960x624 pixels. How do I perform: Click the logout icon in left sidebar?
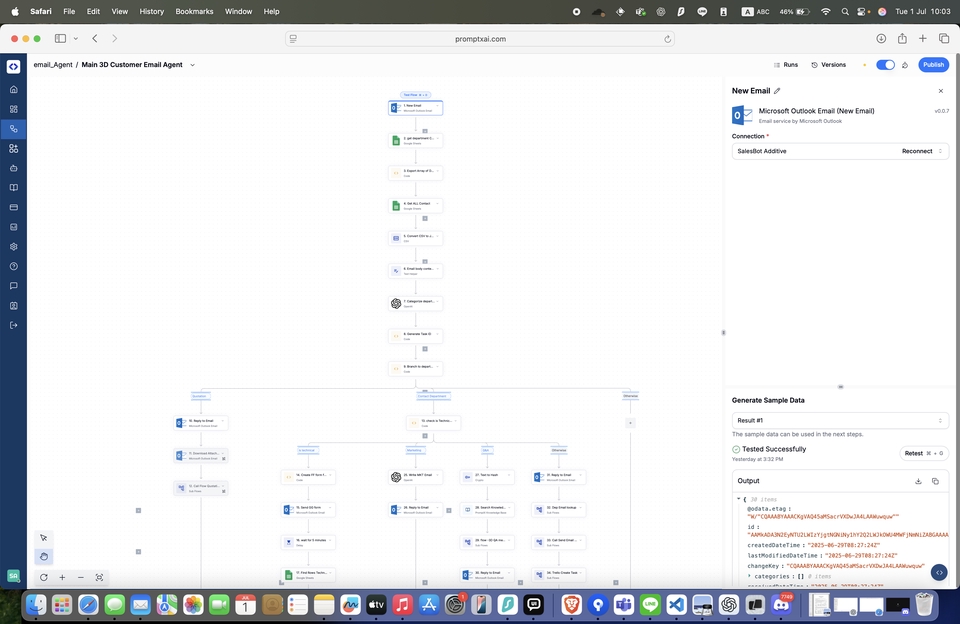coord(13,325)
